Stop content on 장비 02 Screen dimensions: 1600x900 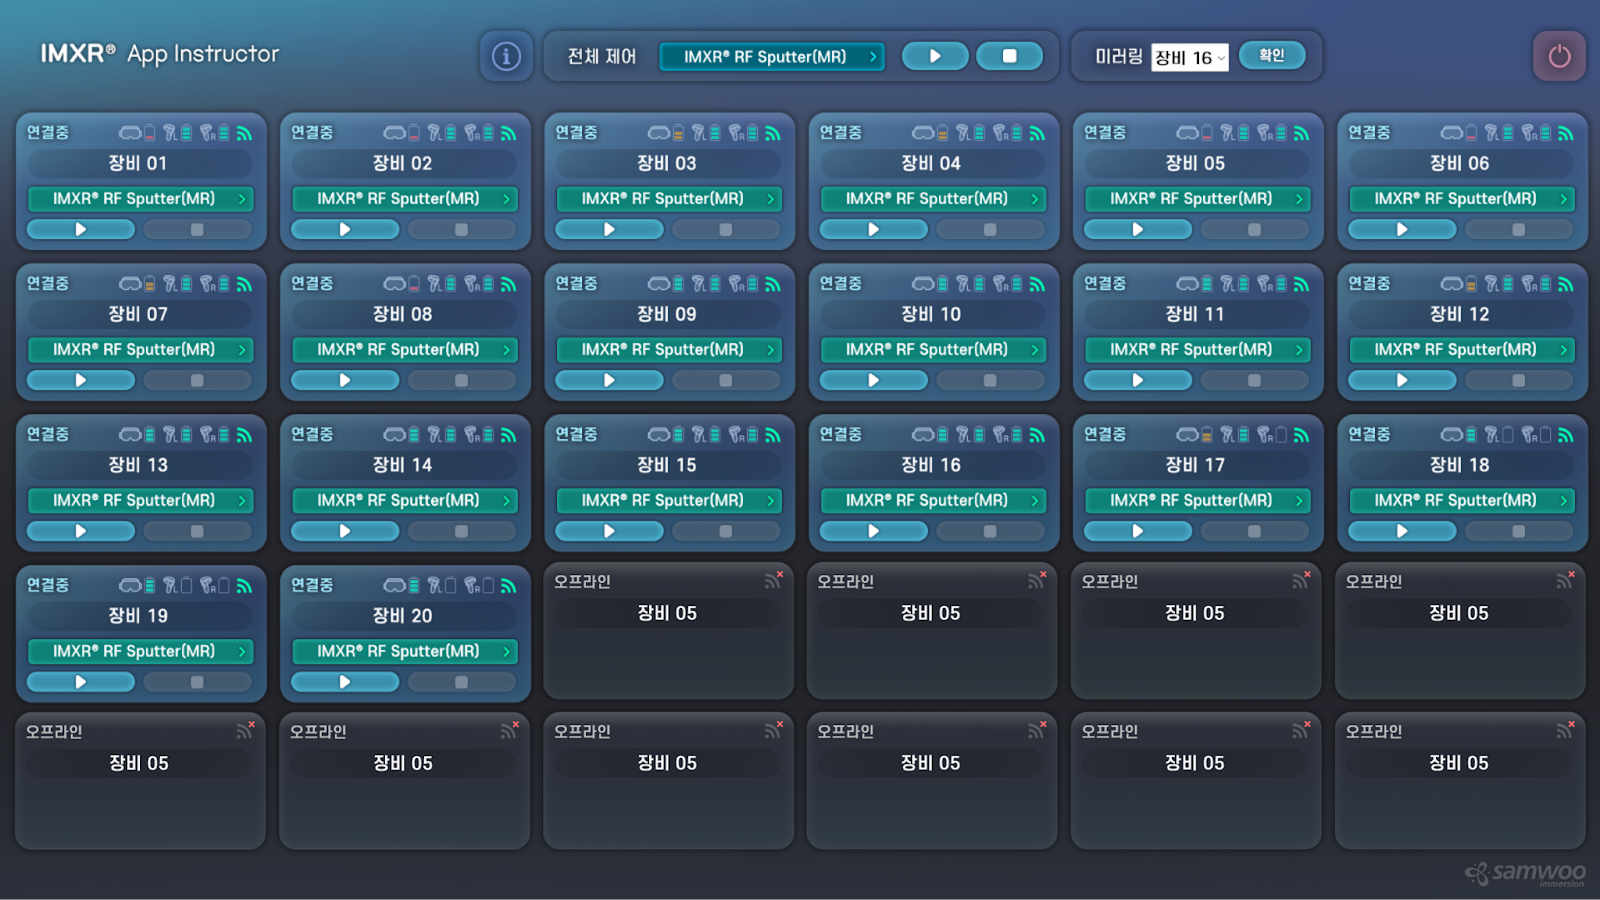click(x=461, y=230)
